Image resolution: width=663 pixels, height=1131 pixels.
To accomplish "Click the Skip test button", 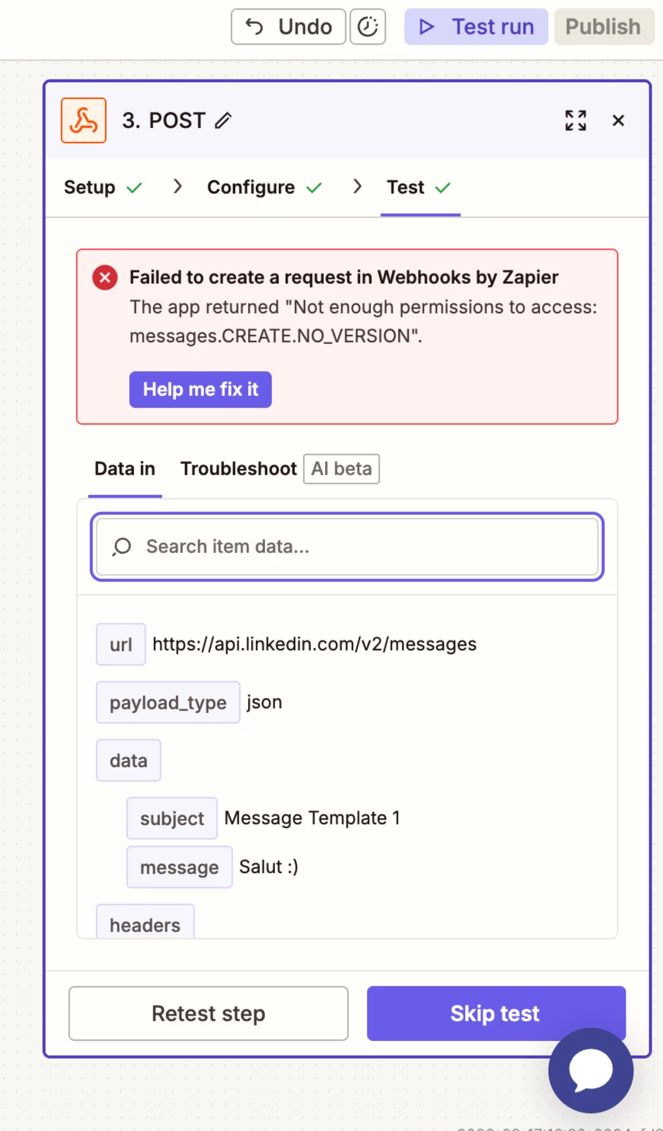I will (x=495, y=1013).
